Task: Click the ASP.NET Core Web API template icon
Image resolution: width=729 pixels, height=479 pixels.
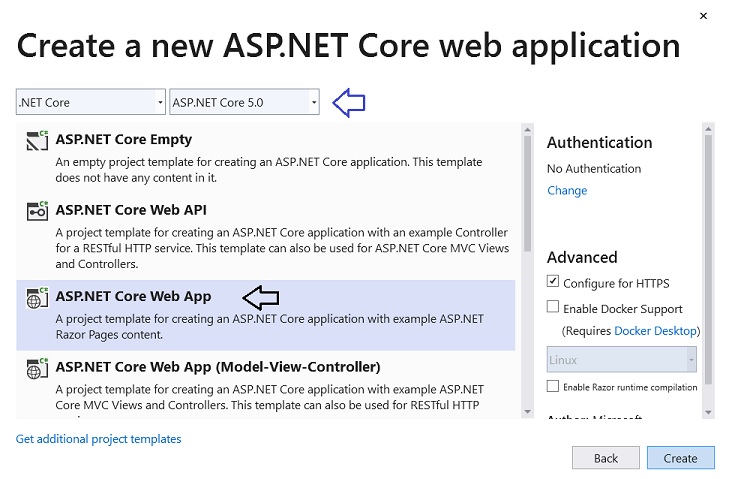Action: [37, 211]
